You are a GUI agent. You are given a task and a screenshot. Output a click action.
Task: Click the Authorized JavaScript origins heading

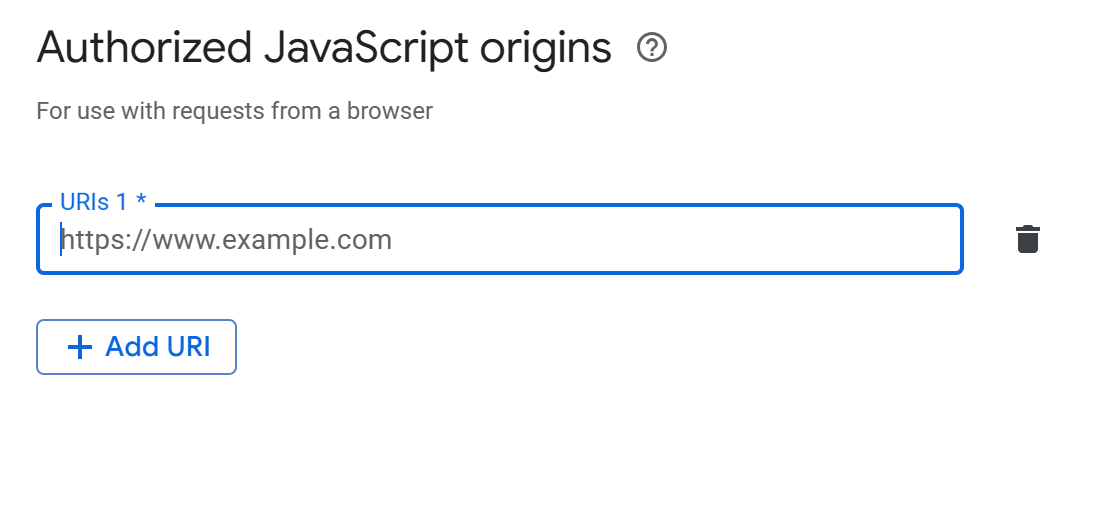coord(324,48)
